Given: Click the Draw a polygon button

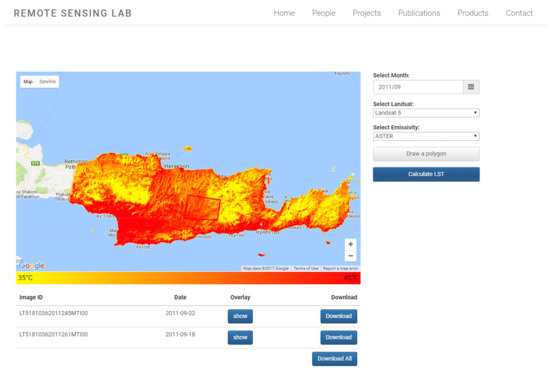Looking at the screenshot, I should click(426, 154).
